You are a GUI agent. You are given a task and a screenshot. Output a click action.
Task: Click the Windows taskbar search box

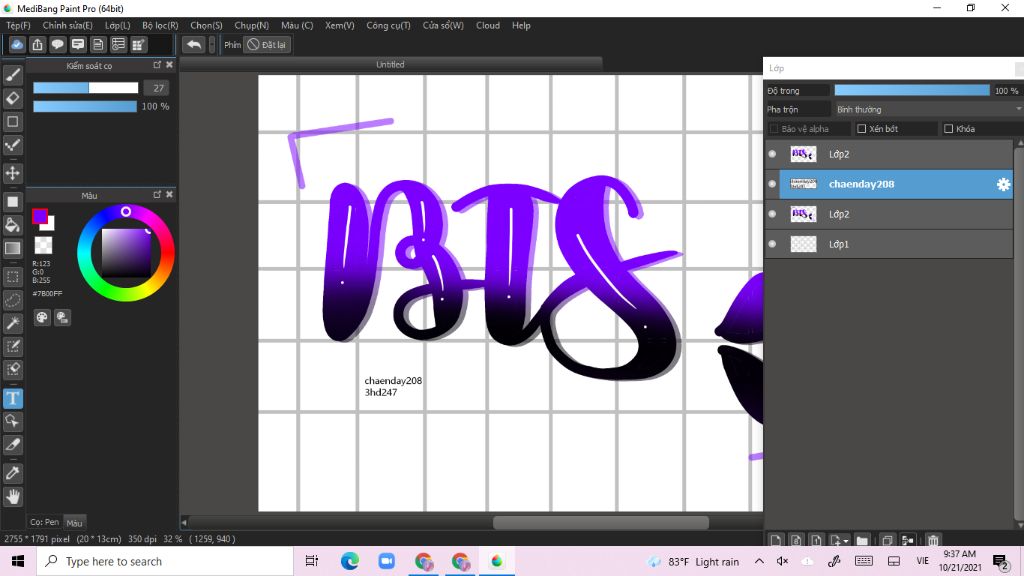[165, 561]
